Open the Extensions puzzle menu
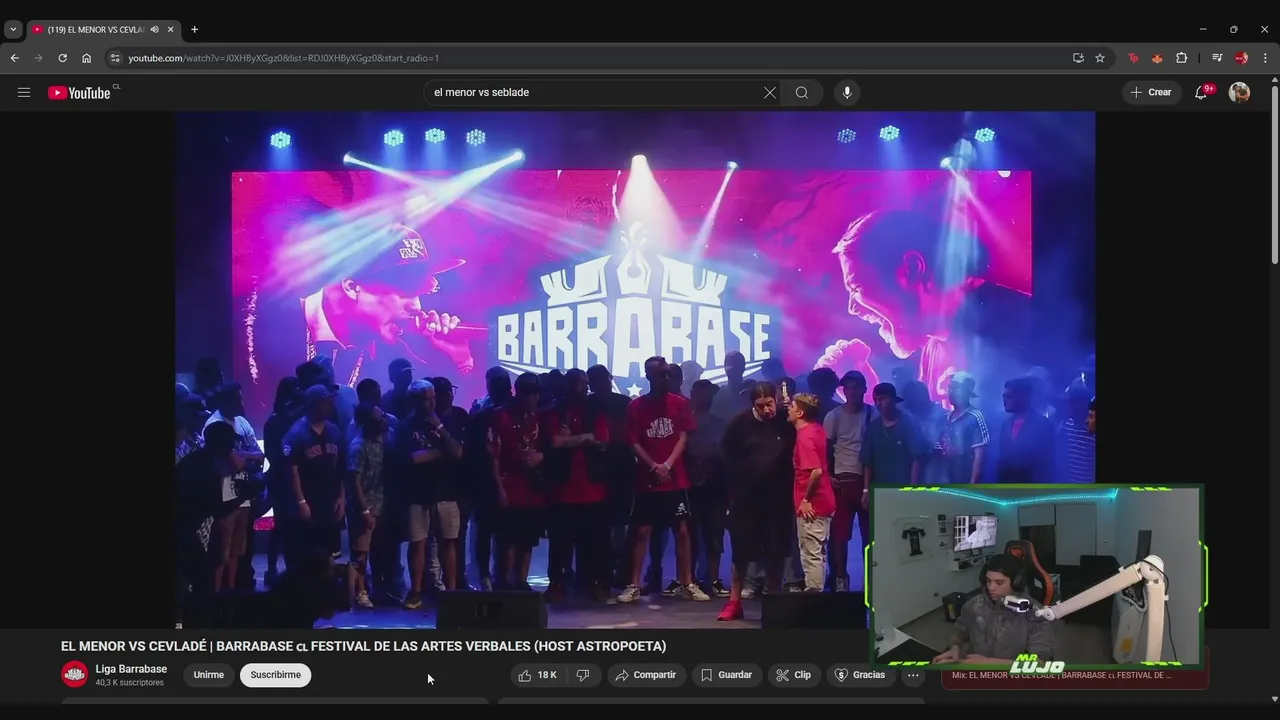This screenshot has width=1280, height=720. point(1181,58)
